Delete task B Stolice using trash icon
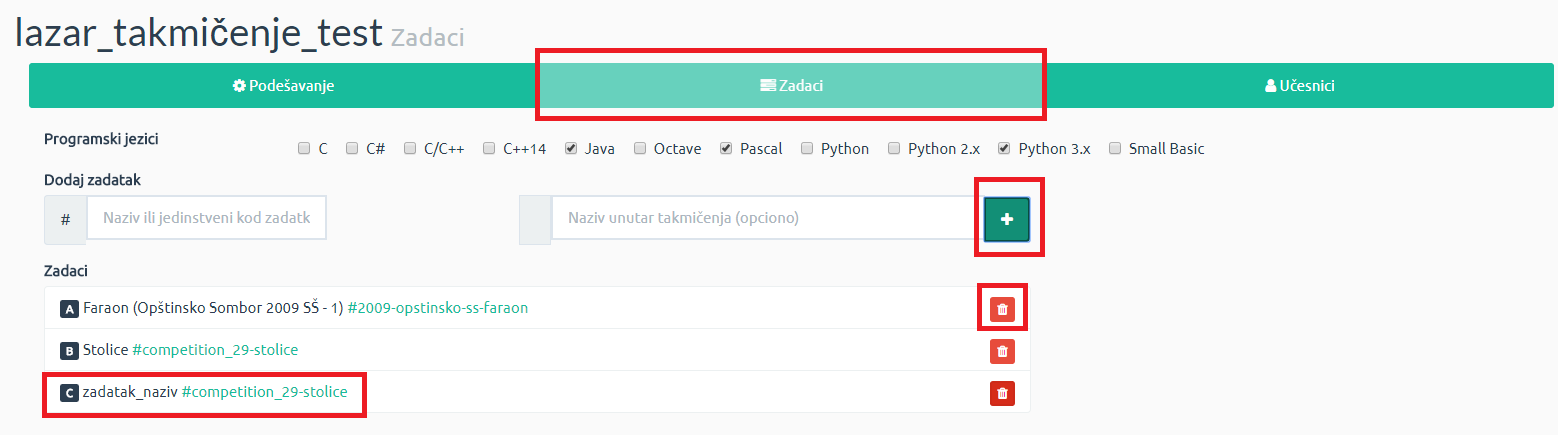The image size is (1558, 435). pyautogui.click(x=1002, y=351)
